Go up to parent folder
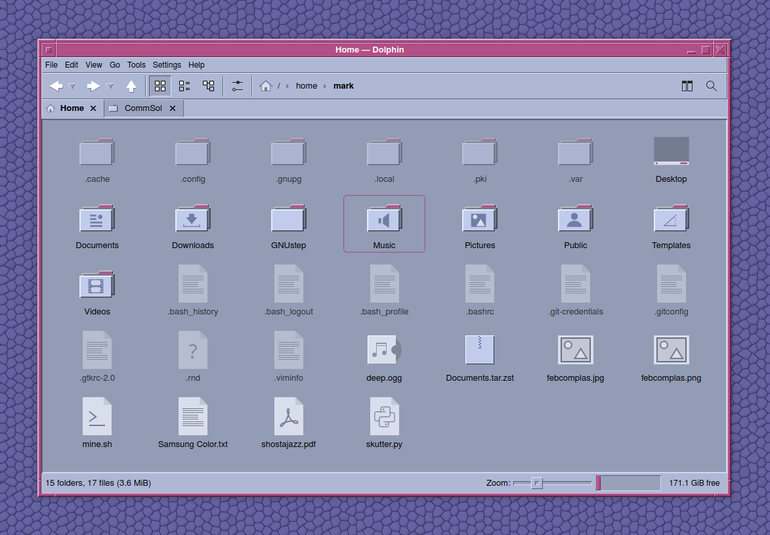The image size is (770, 535). [x=131, y=86]
